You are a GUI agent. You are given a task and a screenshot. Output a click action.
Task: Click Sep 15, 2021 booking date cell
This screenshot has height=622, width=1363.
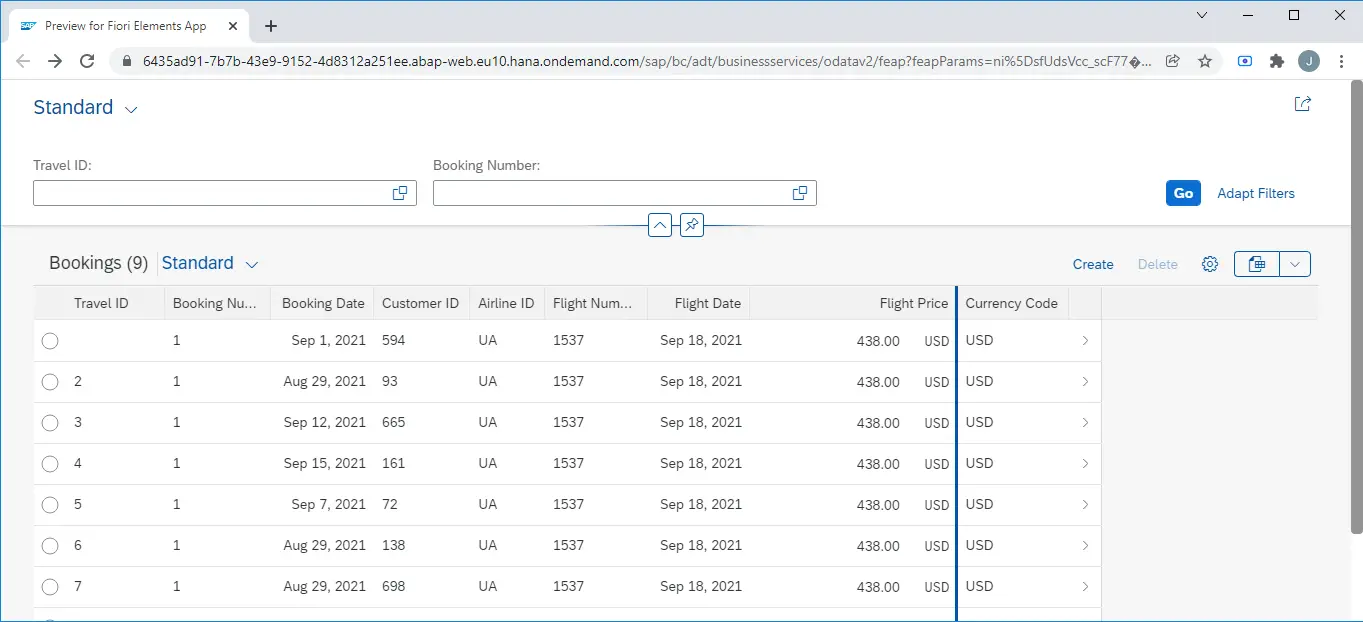click(325, 464)
